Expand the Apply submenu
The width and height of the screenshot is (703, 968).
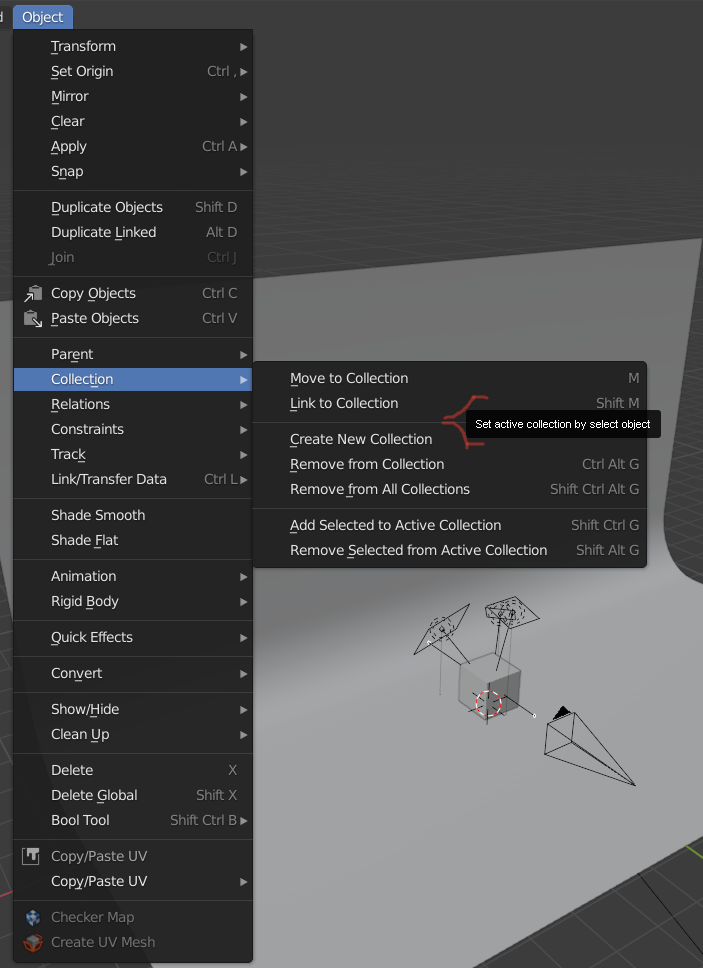tap(133, 146)
